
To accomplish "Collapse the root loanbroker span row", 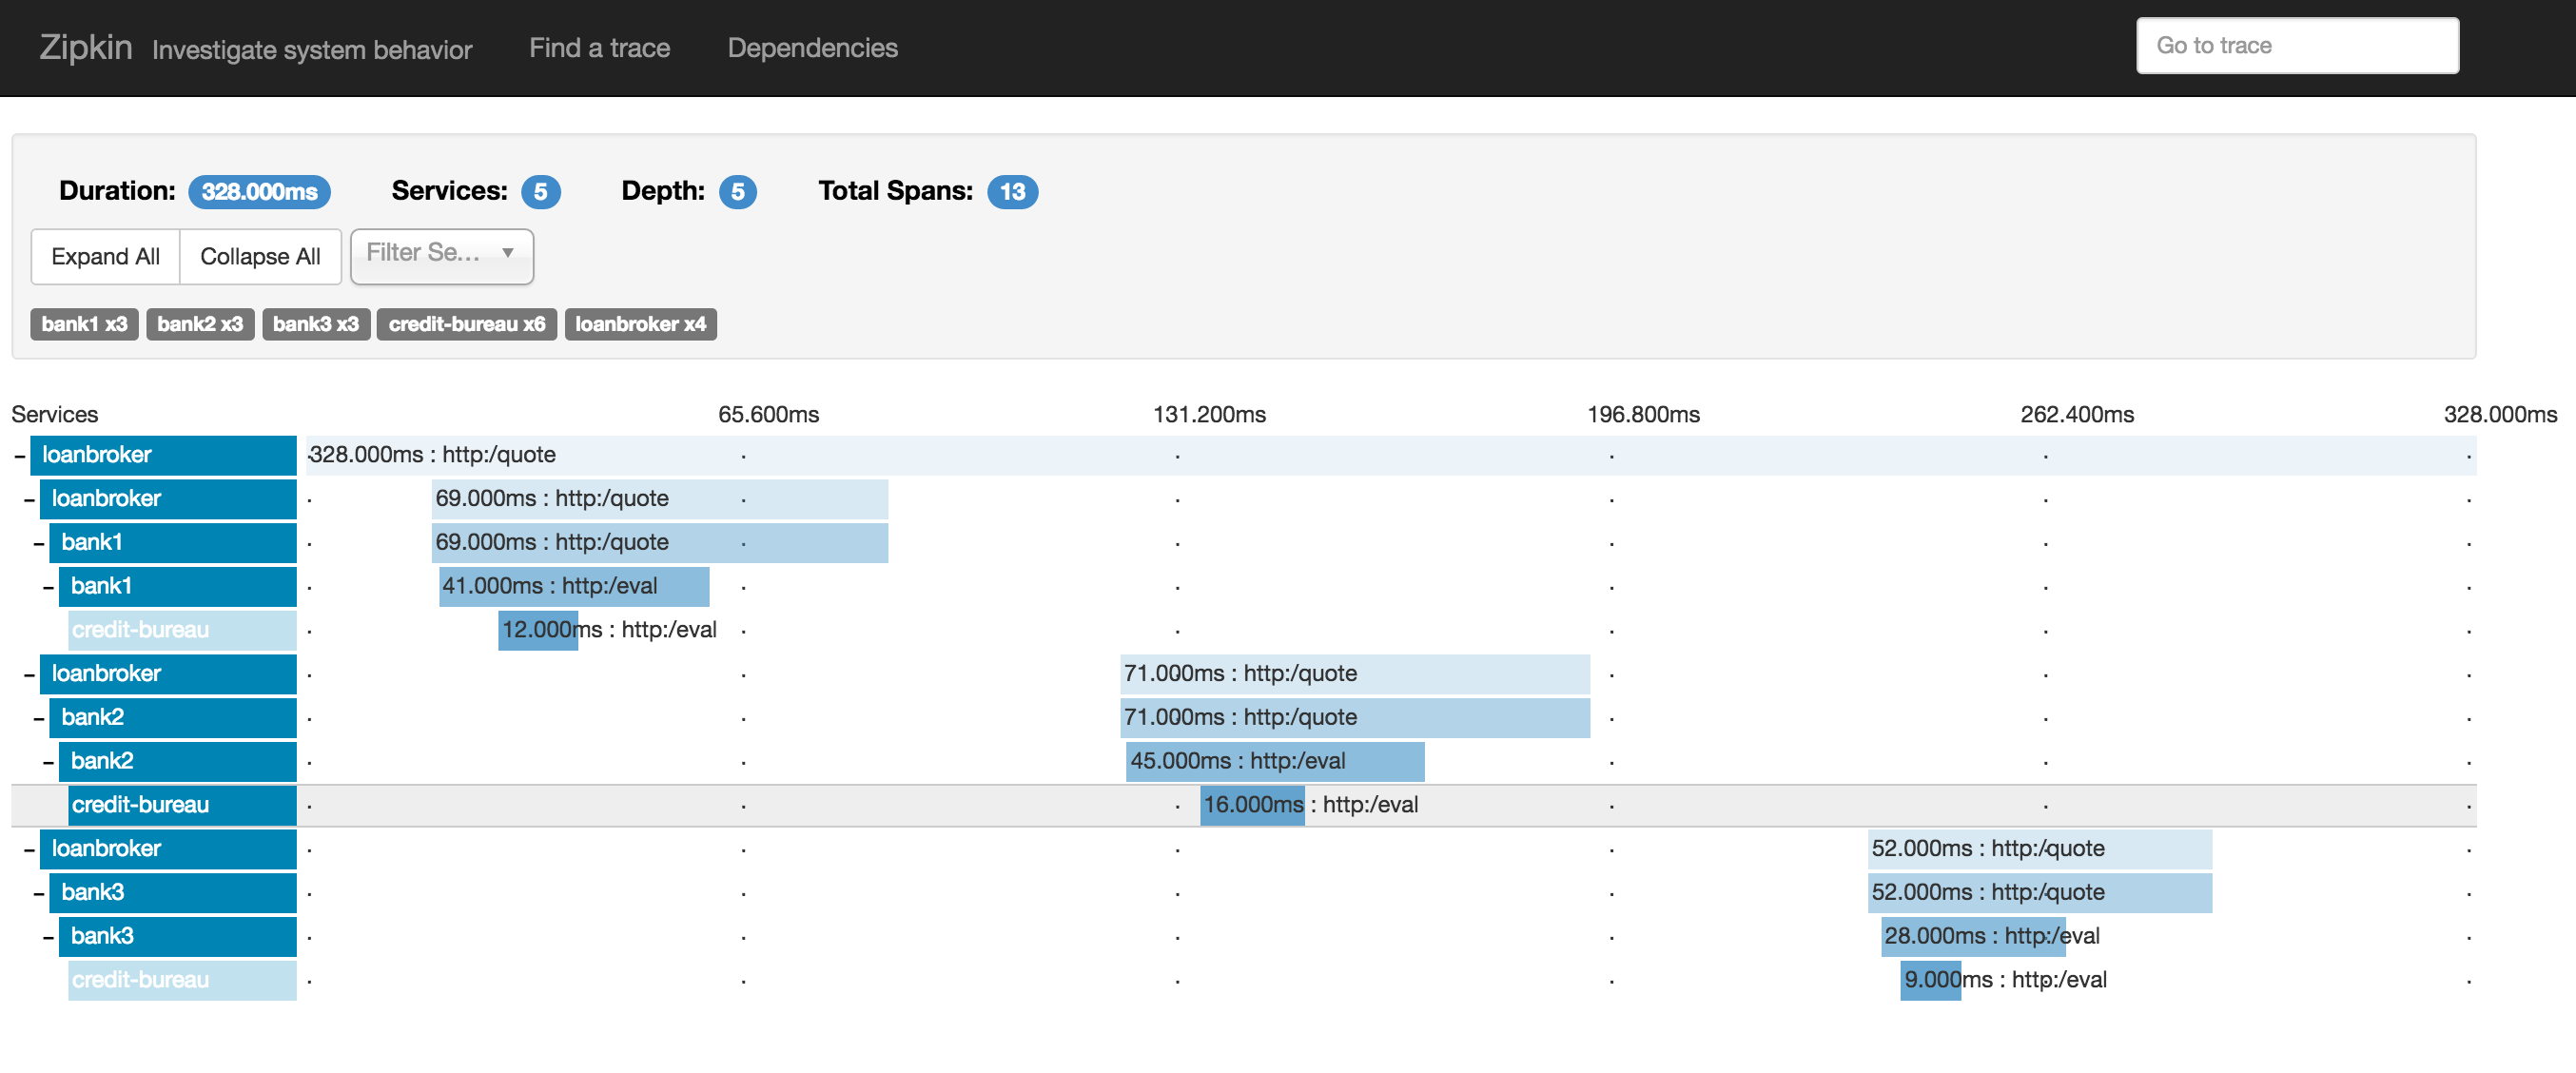I will click(19, 456).
